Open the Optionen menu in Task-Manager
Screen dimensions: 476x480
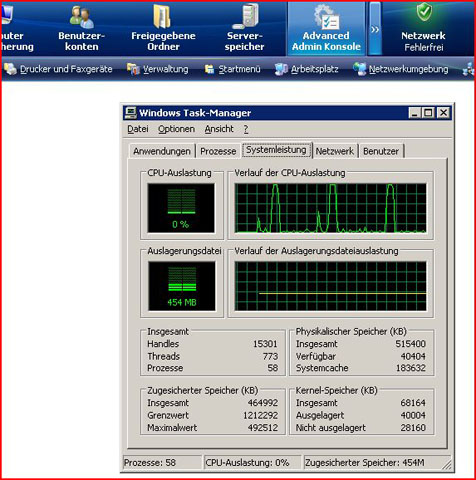[176, 129]
